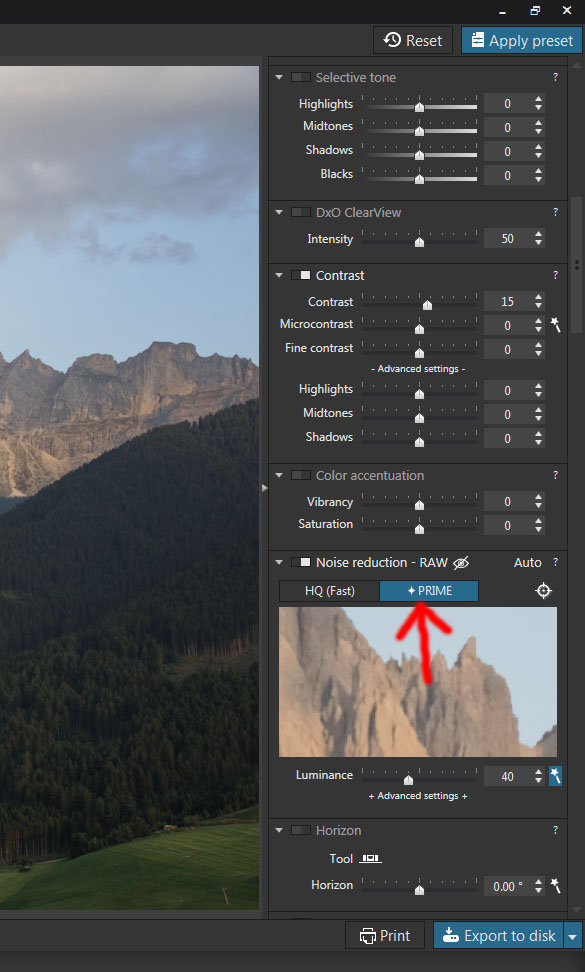Restore down the application window
Screen dimensions: 585x972
pyautogui.click(x=535, y=10)
